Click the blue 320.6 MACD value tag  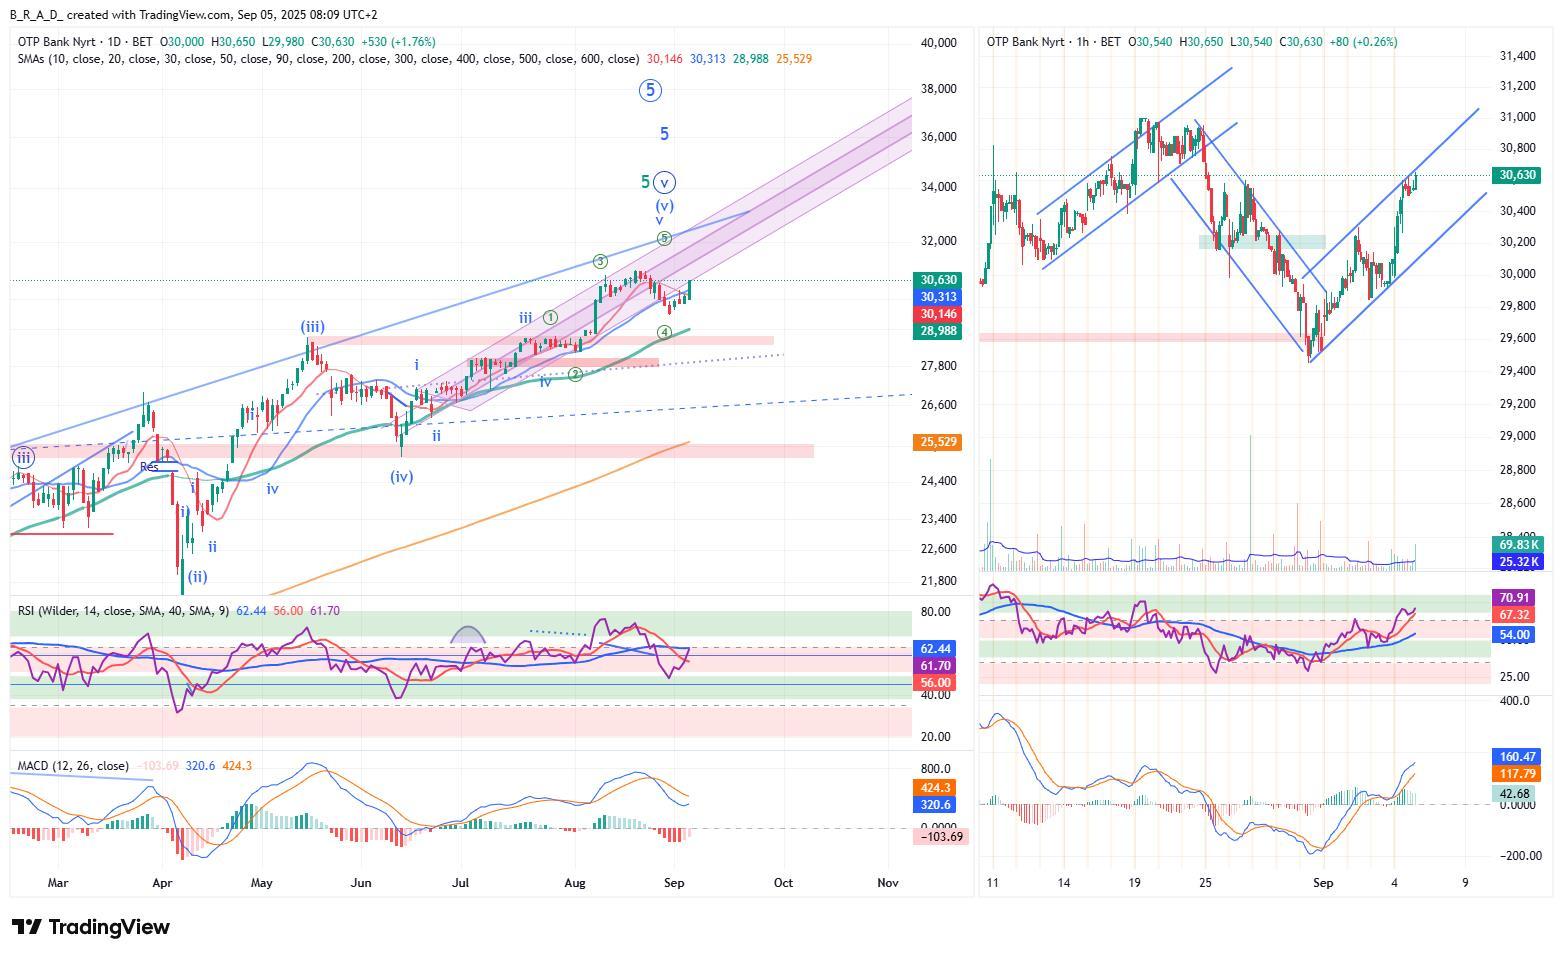[x=936, y=805]
